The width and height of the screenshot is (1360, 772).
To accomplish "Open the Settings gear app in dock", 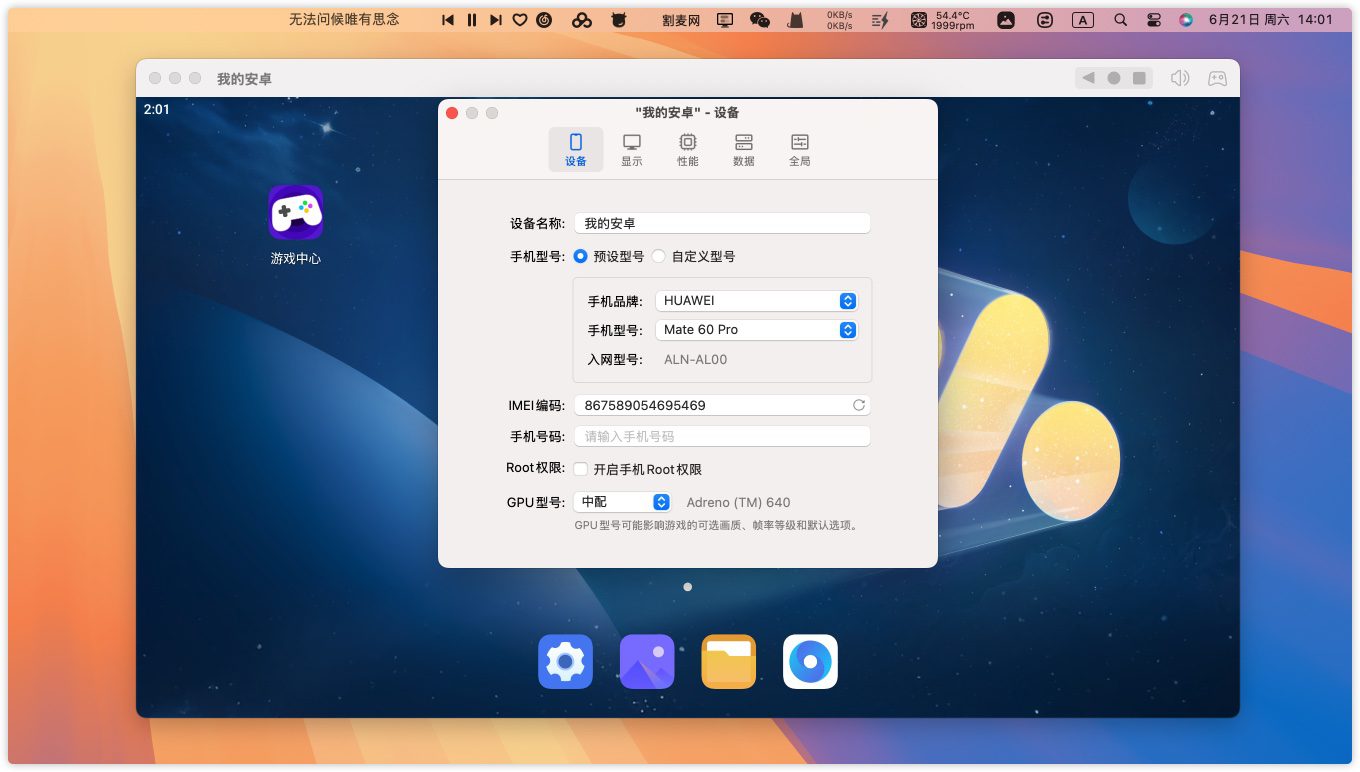I will pos(565,662).
